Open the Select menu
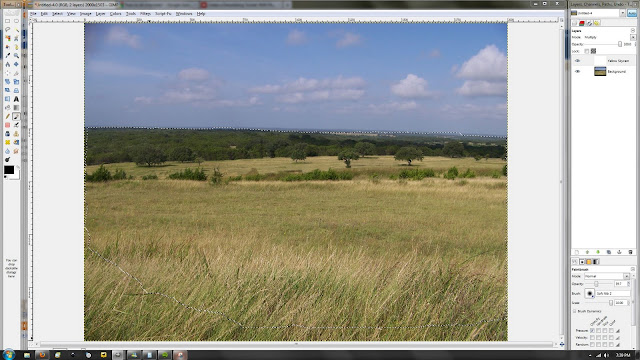Image resolution: width=640 pixels, height=360 pixels. click(57, 13)
